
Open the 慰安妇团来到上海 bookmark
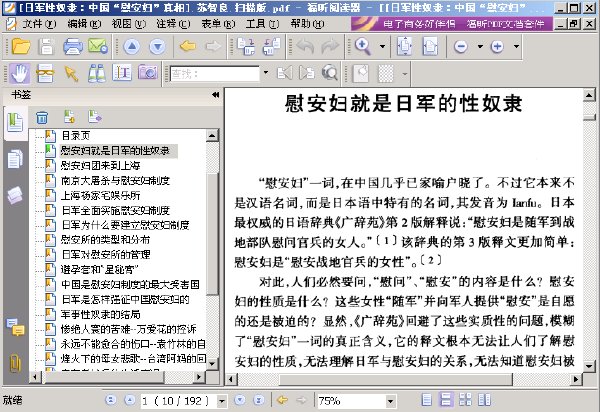pyautogui.click(x=100, y=165)
